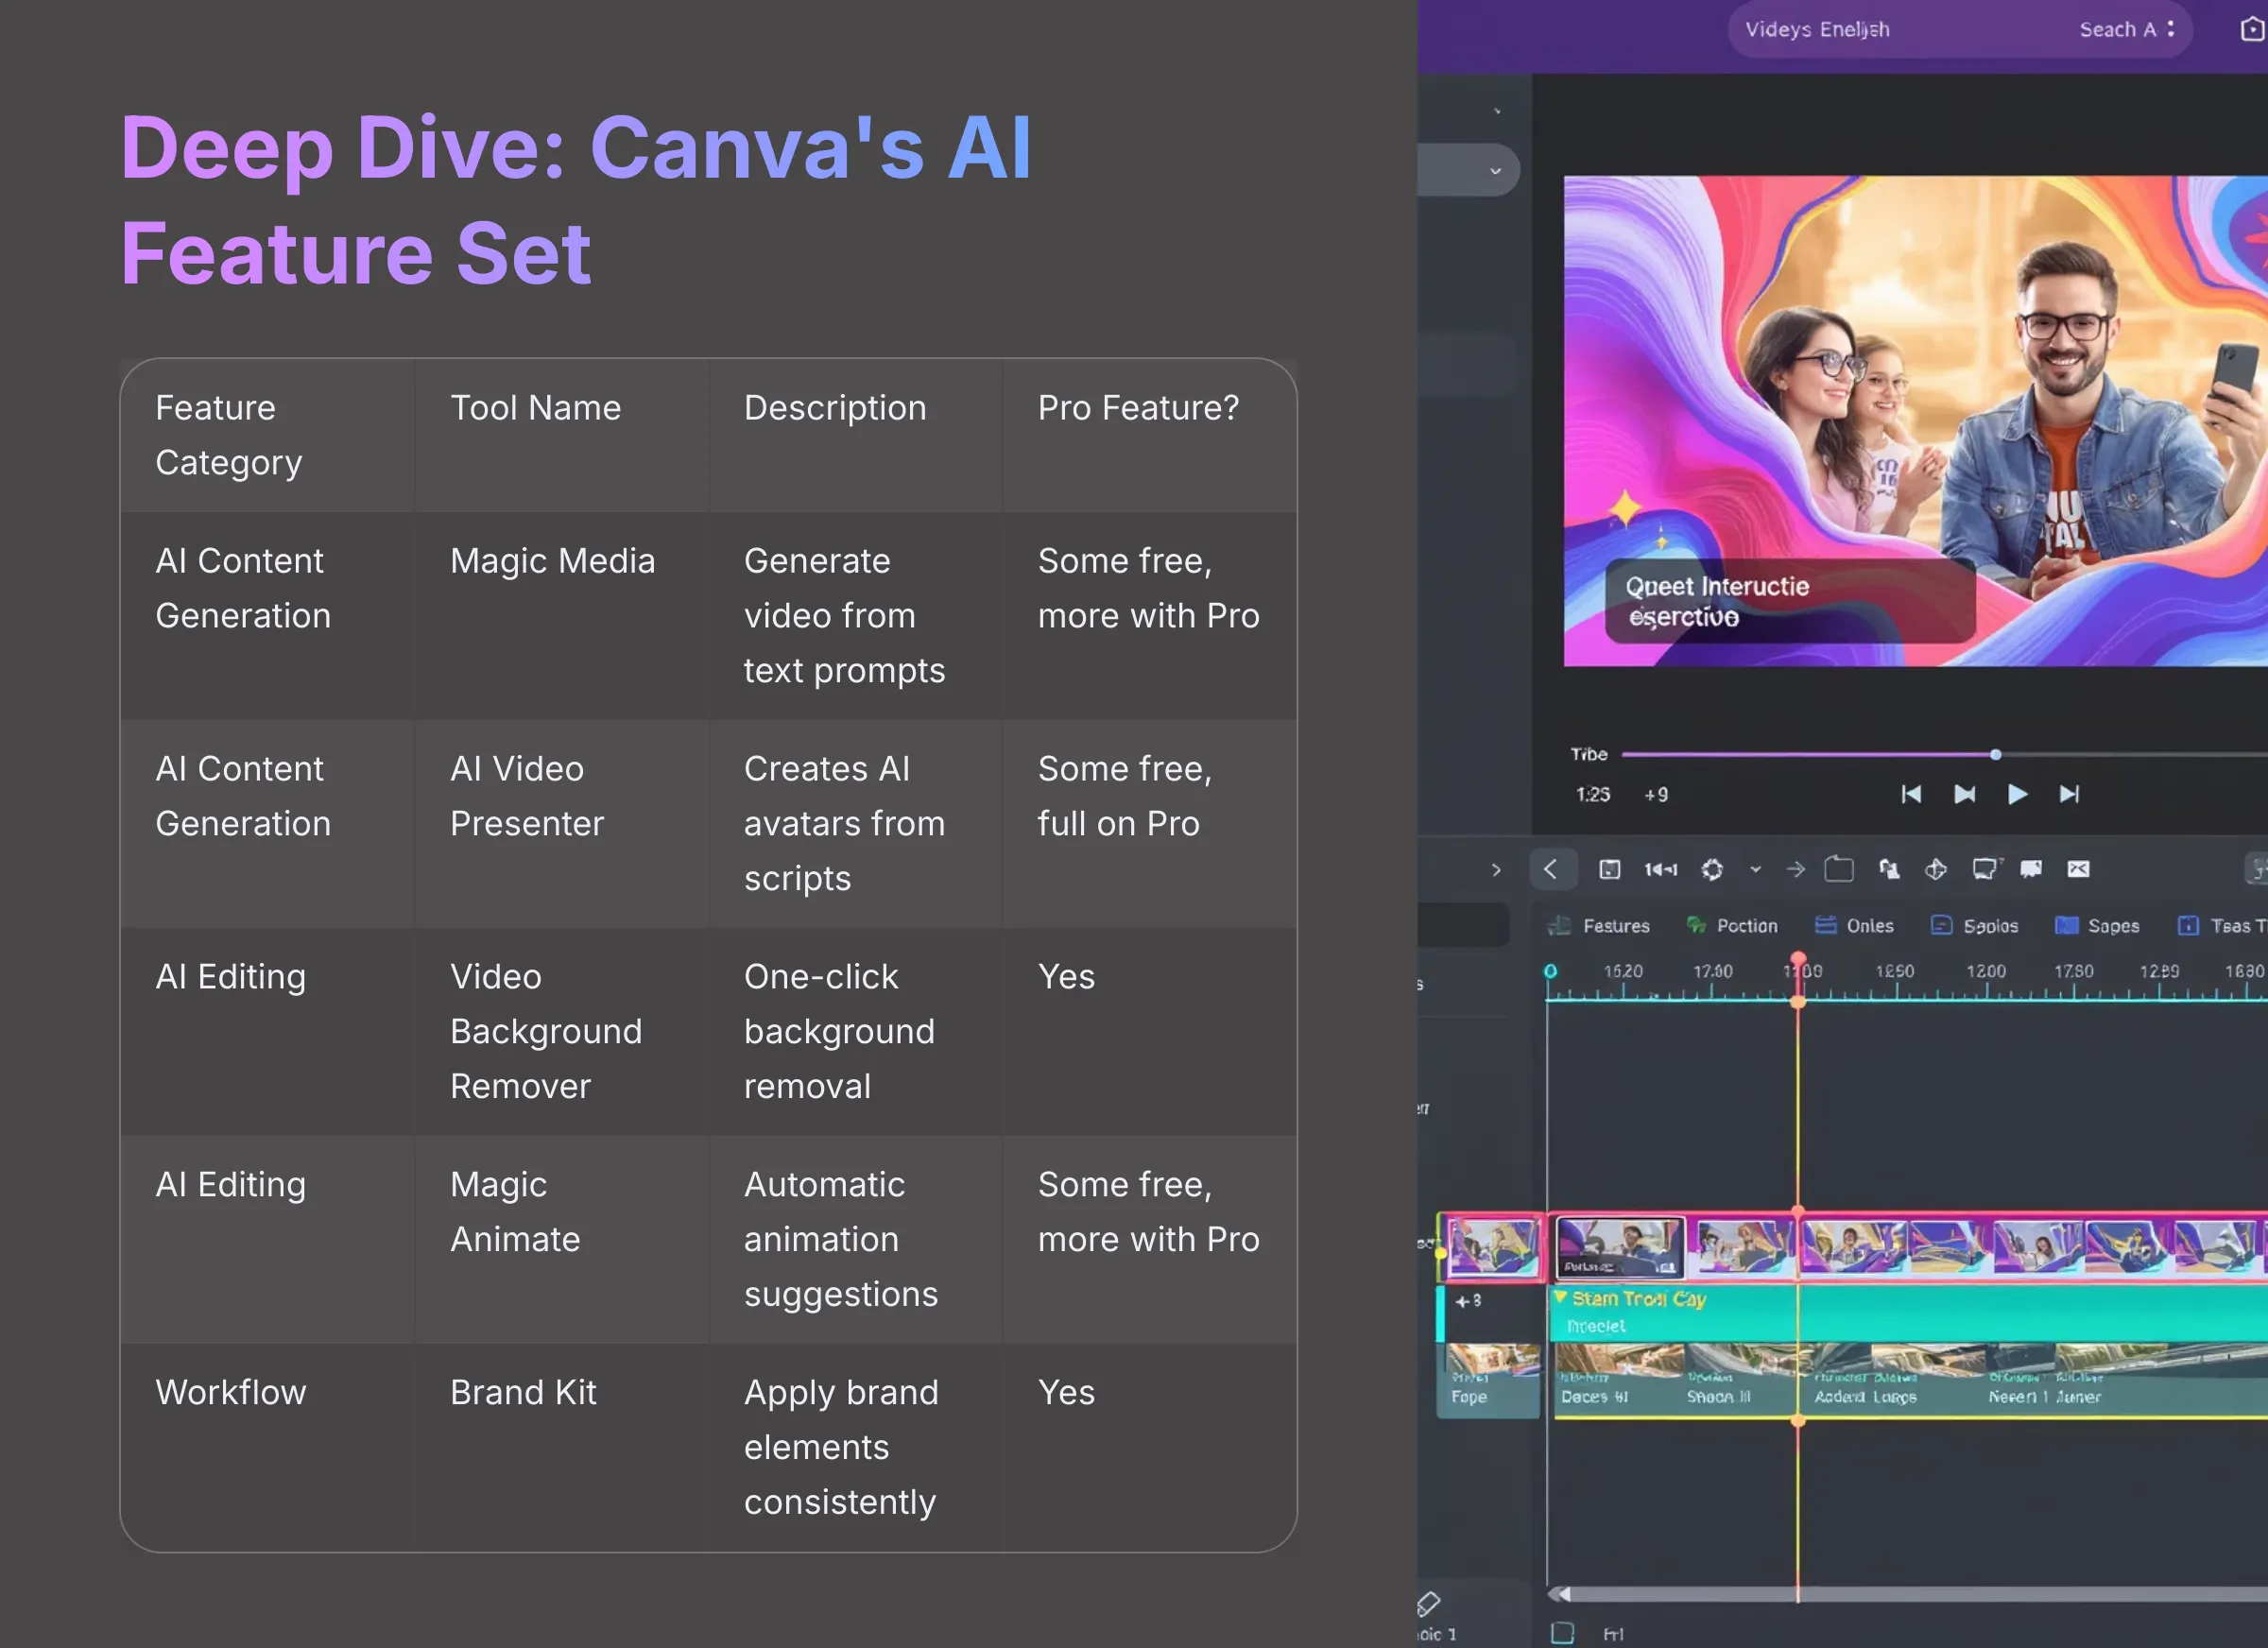
Task: Click the eraser icon at bottom left
Action: pyautogui.click(x=1428, y=1604)
